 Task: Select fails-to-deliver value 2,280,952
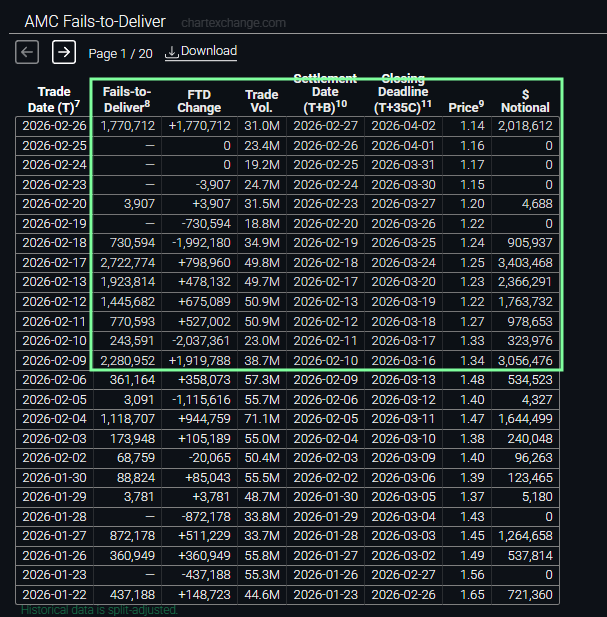pos(127,360)
